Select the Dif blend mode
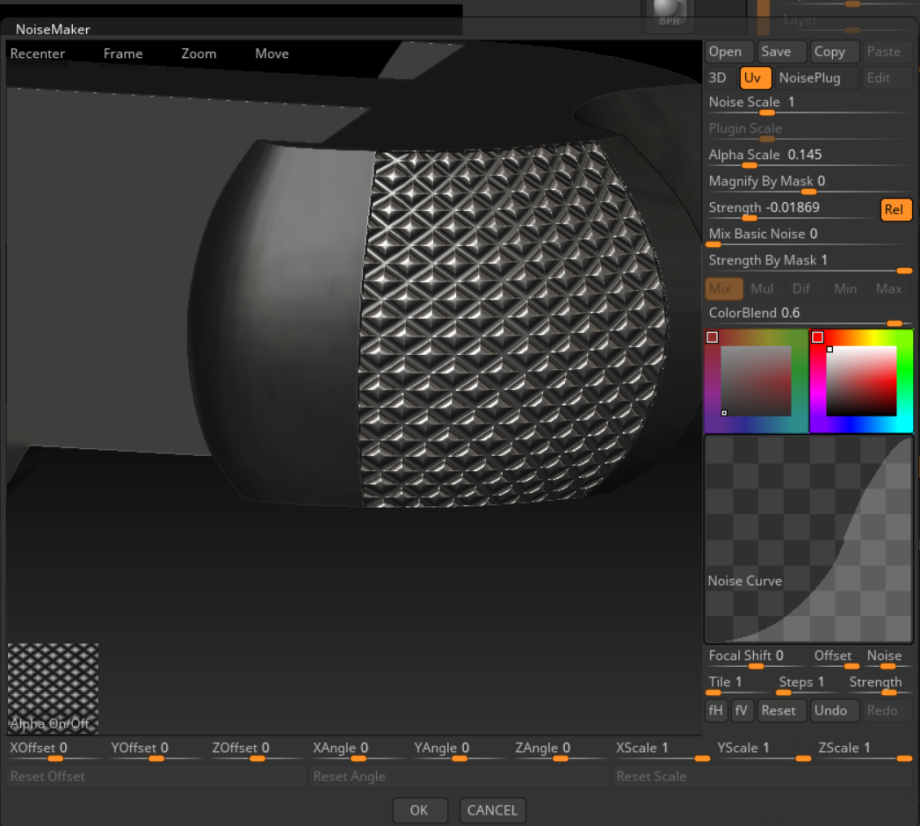 [801, 289]
